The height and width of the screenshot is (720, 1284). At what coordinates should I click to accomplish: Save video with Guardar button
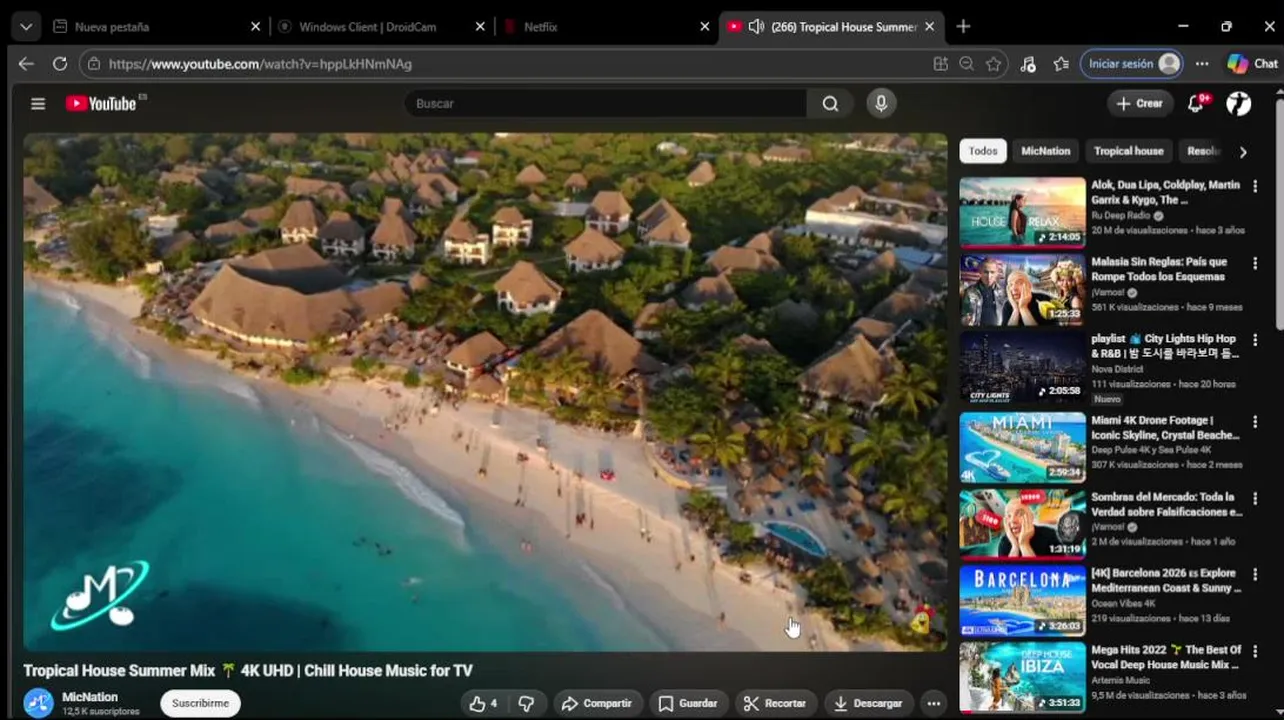687,704
